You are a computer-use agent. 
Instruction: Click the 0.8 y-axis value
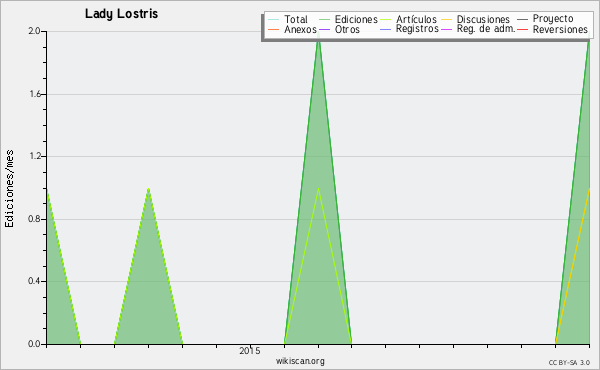pyautogui.click(x=34, y=219)
